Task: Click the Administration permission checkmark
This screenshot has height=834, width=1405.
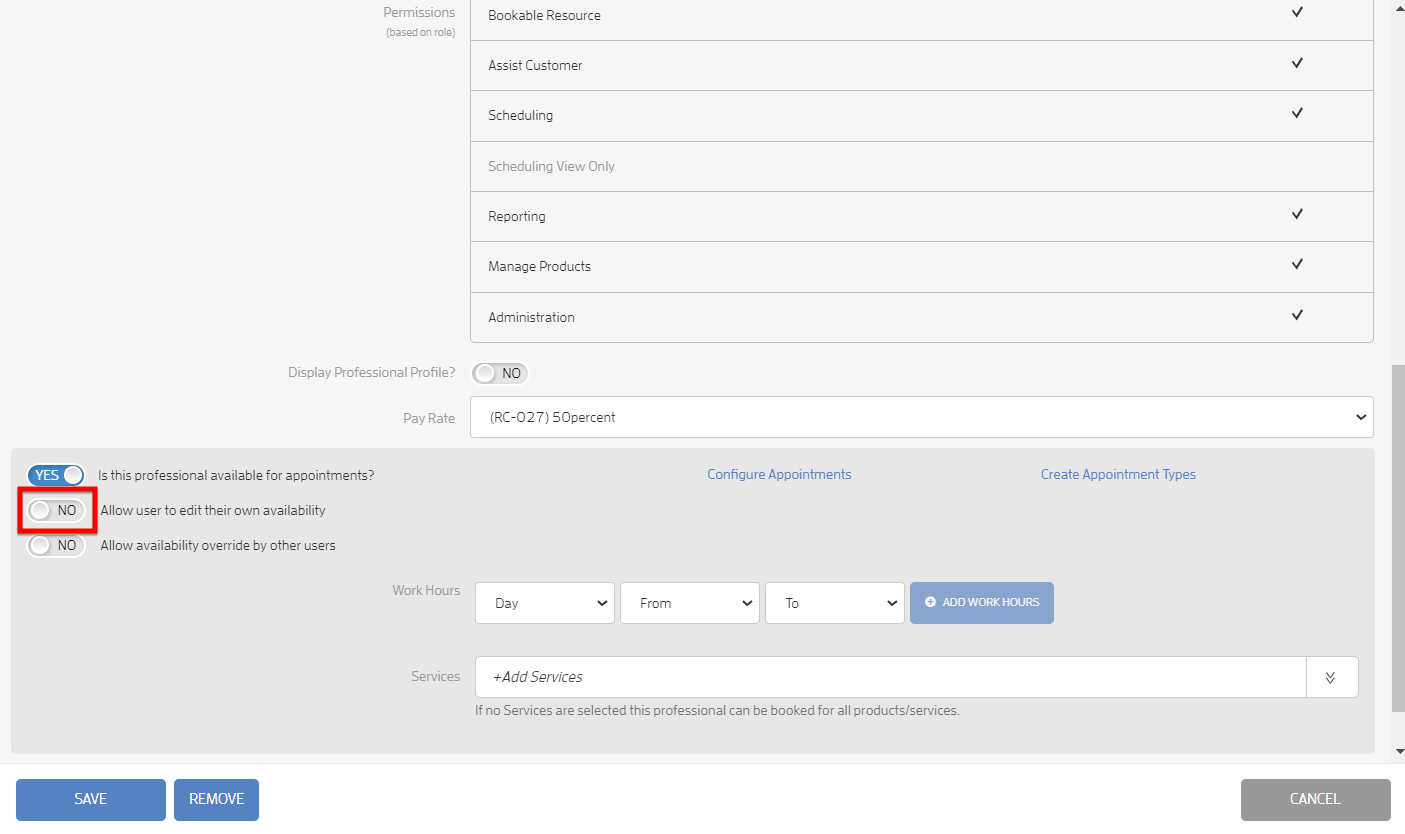Action: point(1297,315)
